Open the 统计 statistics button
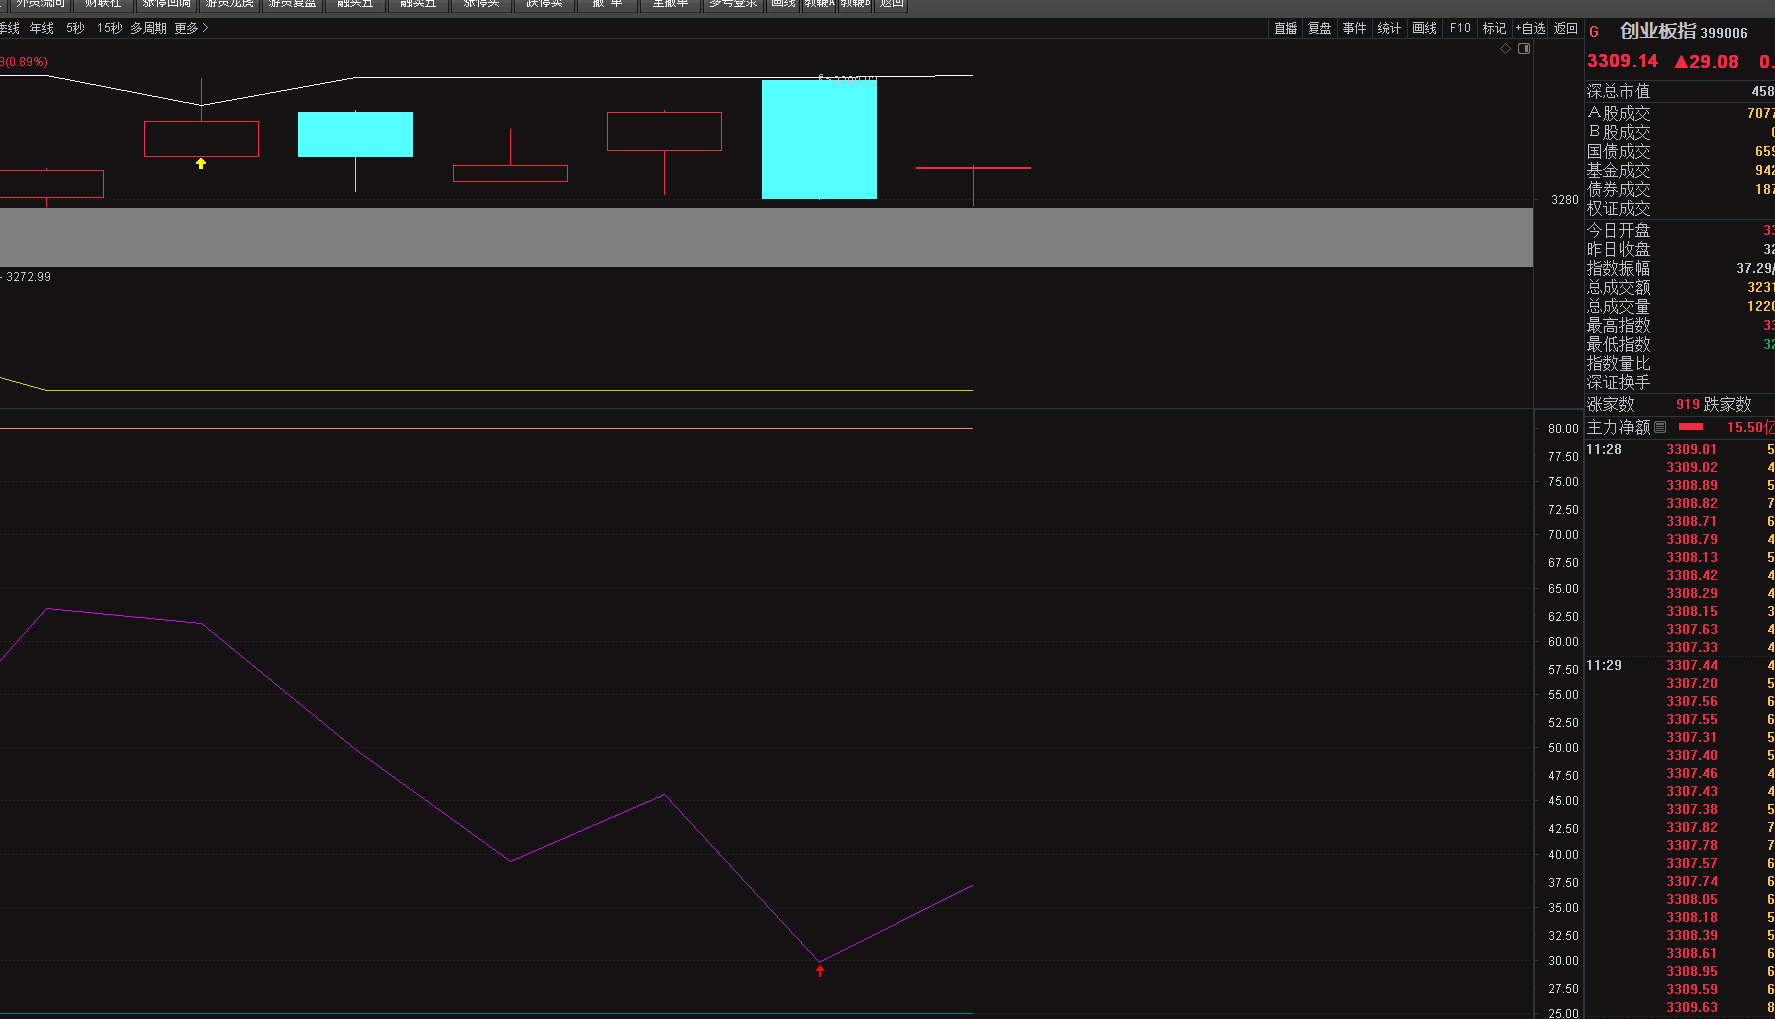 coord(1389,28)
